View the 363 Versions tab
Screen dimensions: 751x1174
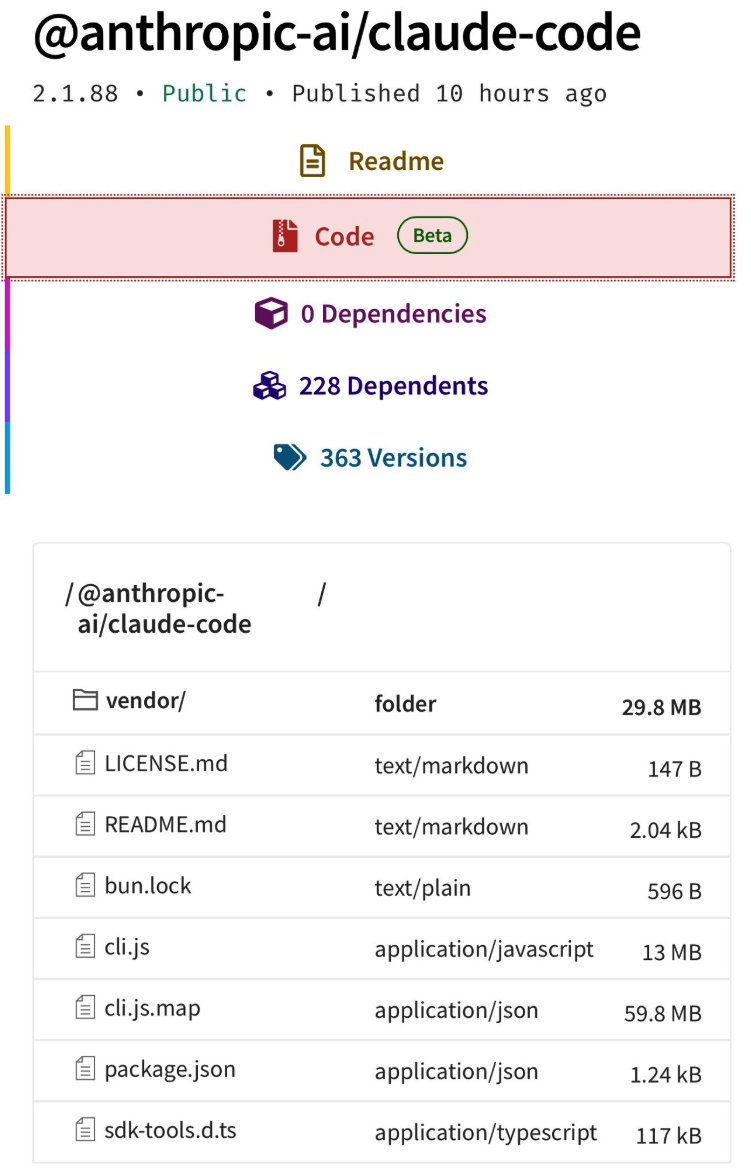pyautogui.click(x=371, y=457)
